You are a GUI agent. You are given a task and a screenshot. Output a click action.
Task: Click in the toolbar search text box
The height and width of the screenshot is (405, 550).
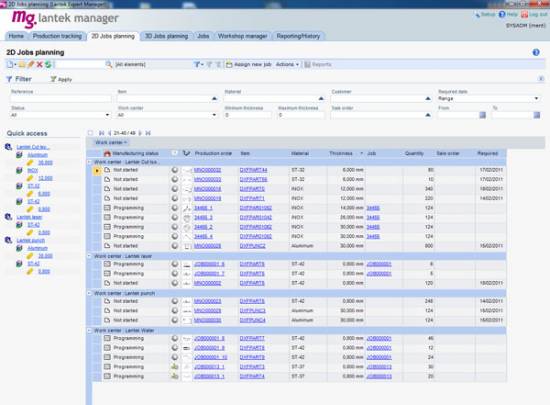tap(80, 65)
